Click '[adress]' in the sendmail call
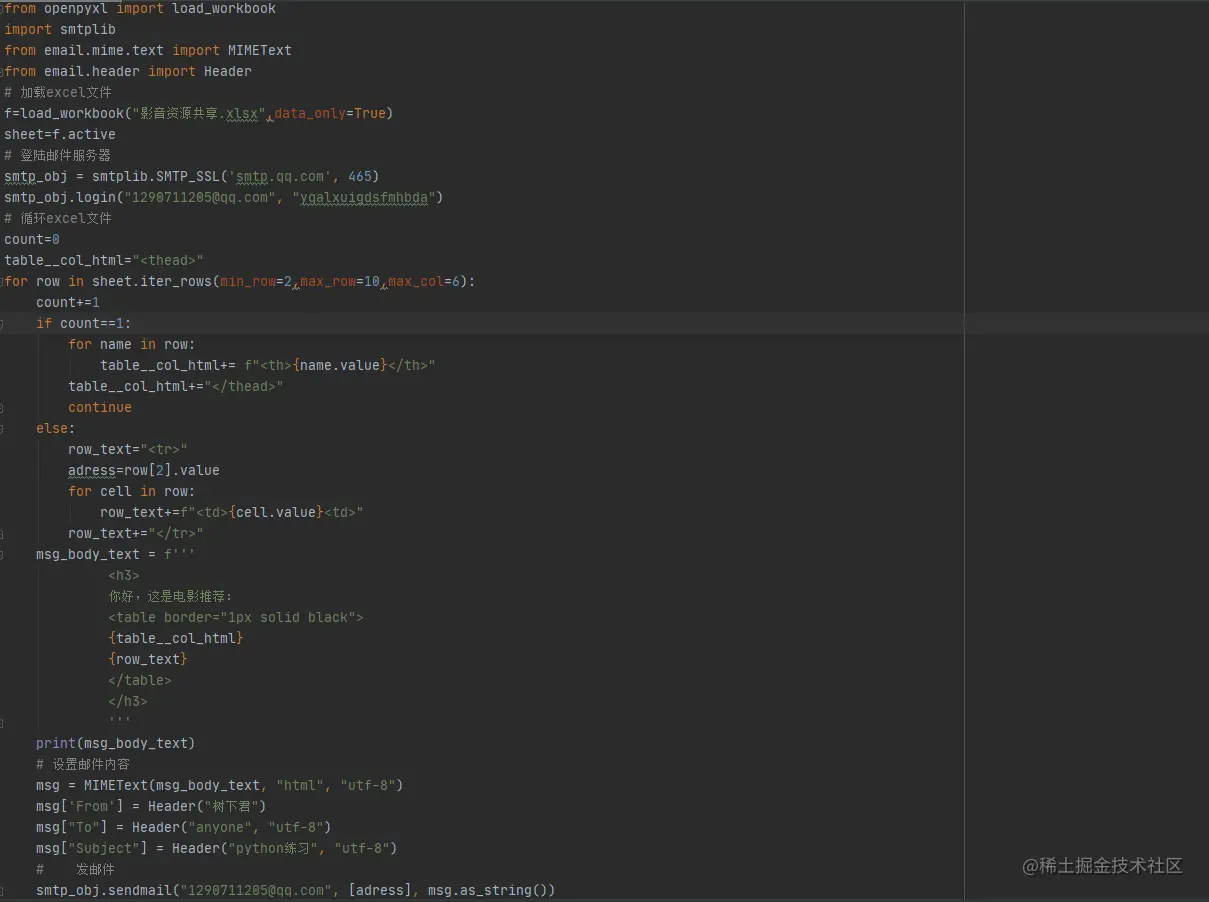Screen dimensions: 1209x902 [380, 890]
